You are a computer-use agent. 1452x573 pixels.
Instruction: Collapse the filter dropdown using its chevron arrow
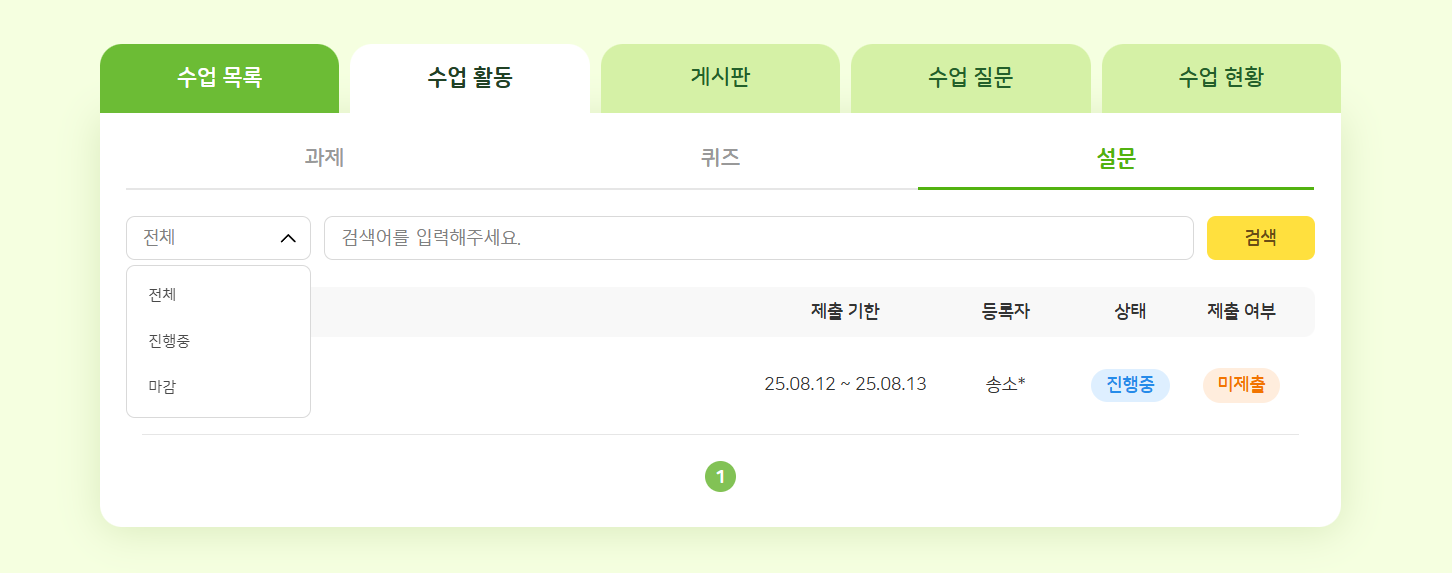288,238
